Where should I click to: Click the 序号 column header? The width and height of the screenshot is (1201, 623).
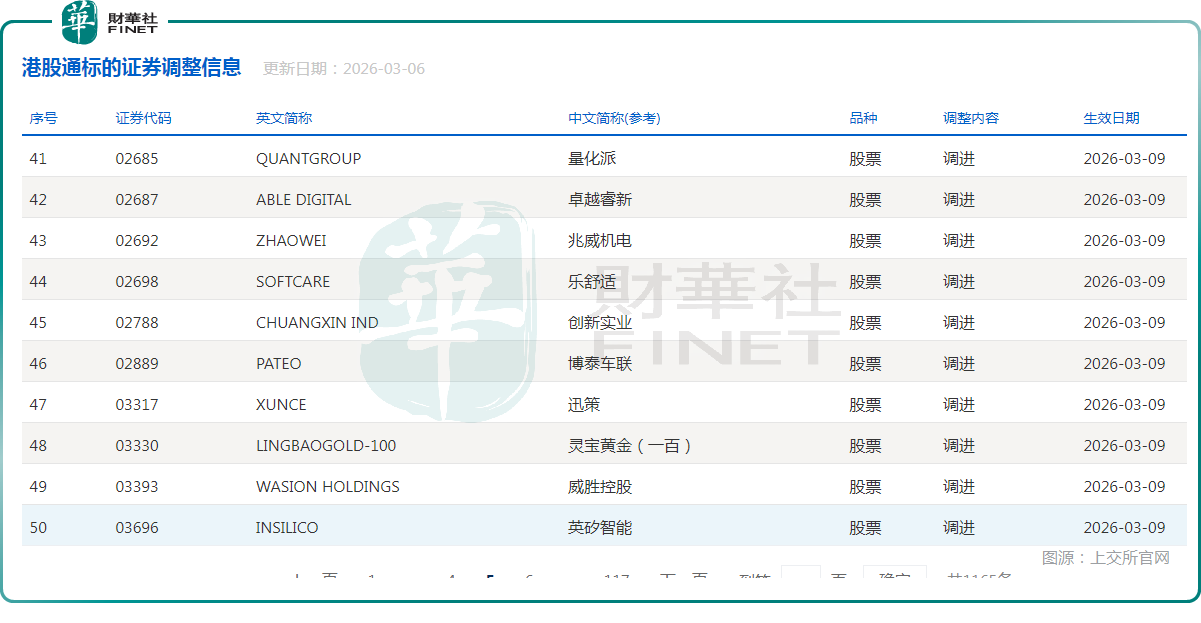tap(43, 118)
